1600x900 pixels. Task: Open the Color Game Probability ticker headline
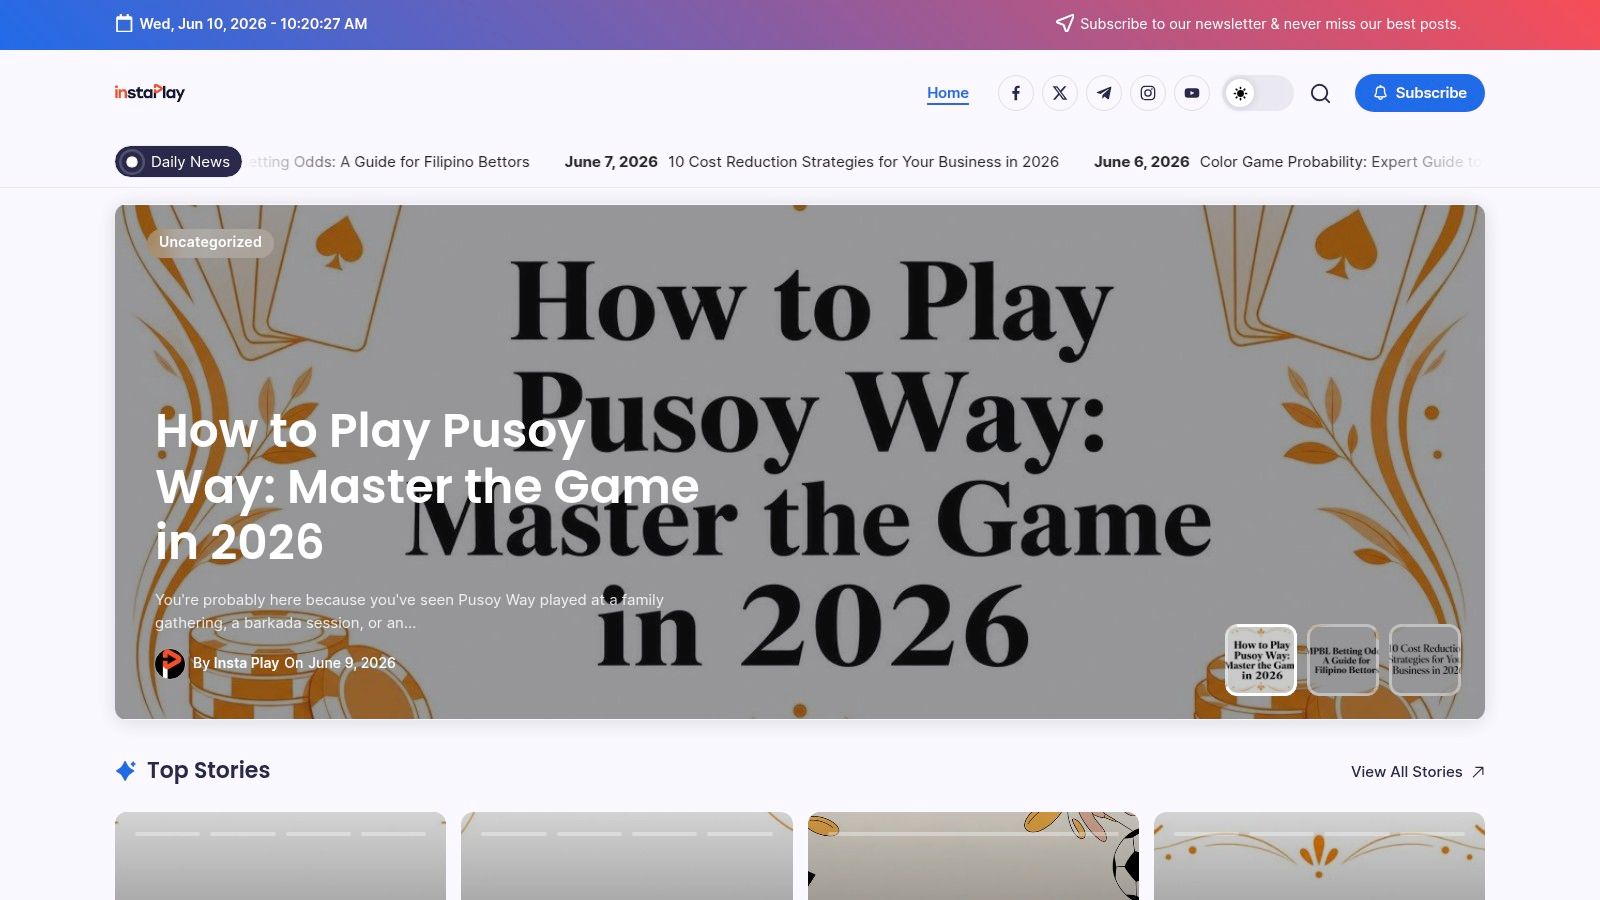pyautogui.click(x=1342, y=162)
